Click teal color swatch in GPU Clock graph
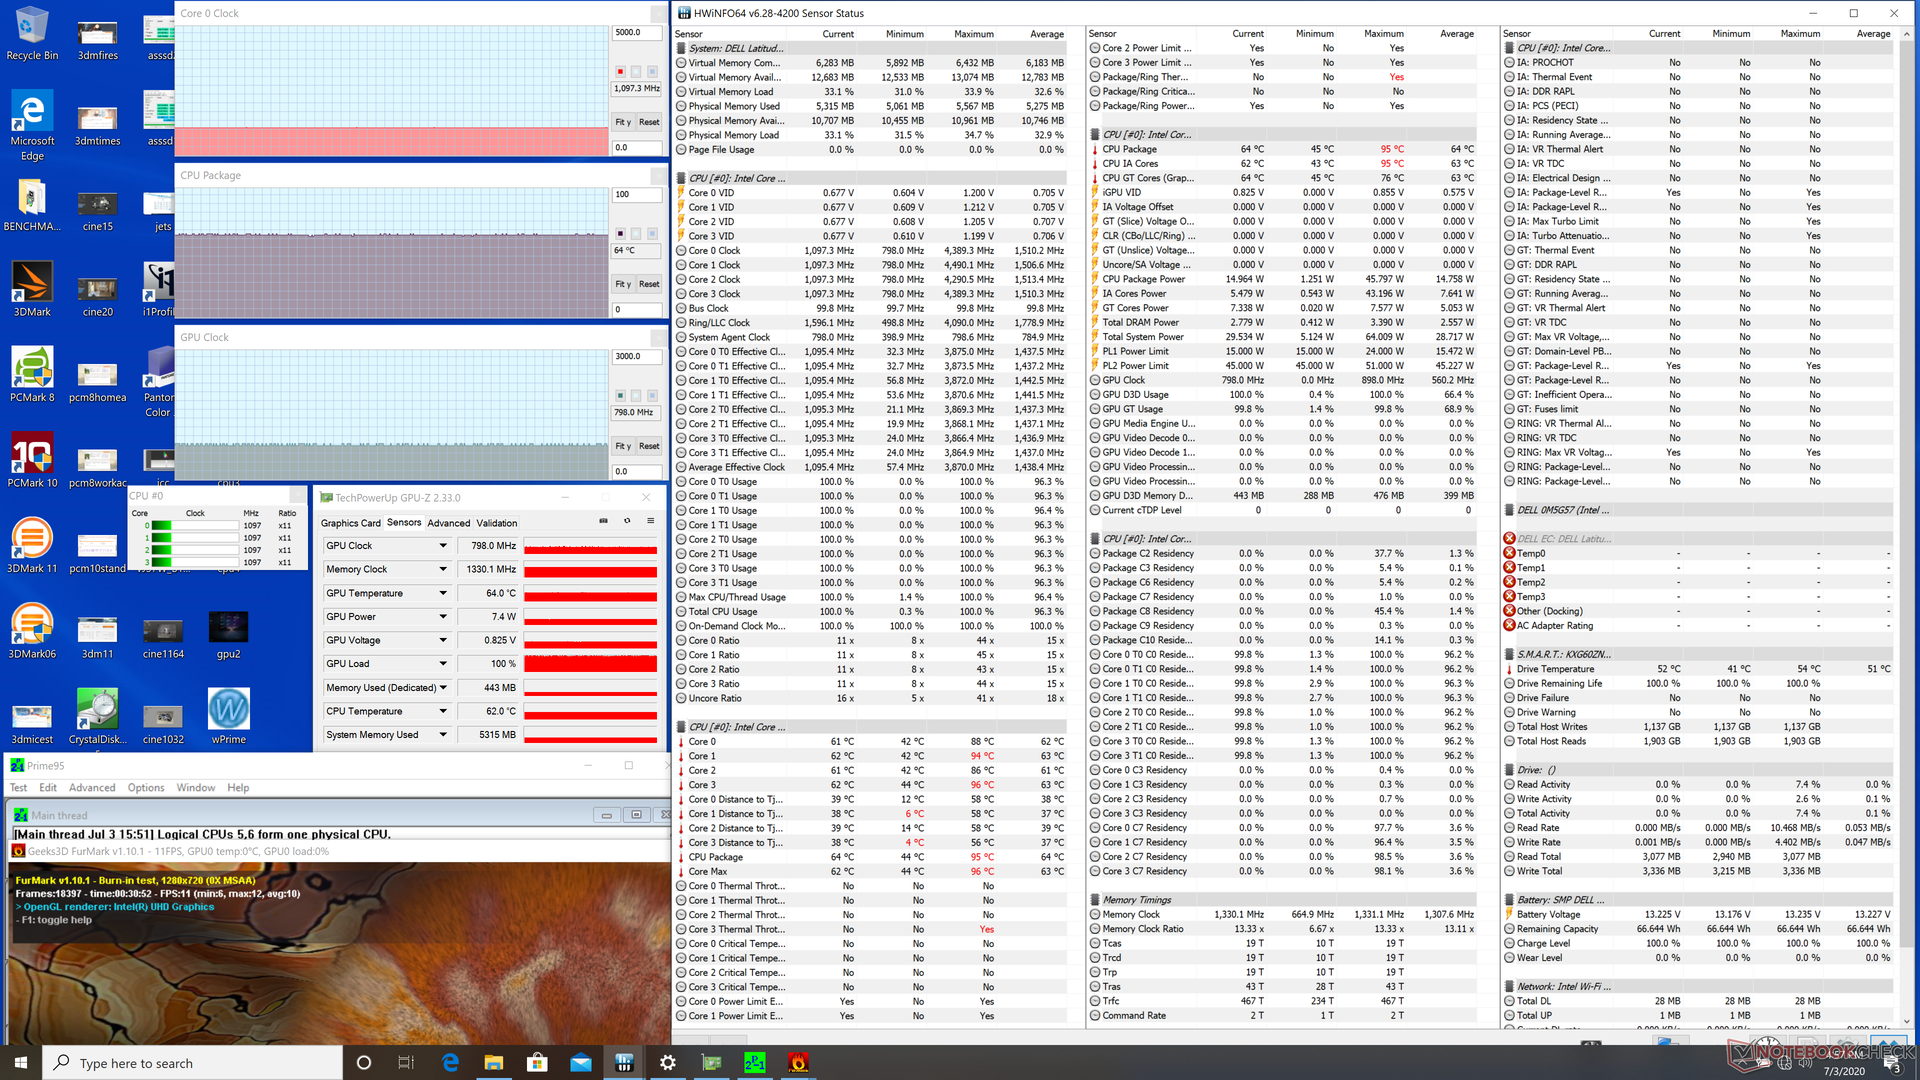This screenshot has width=1920, height=1080. (620, 396)
